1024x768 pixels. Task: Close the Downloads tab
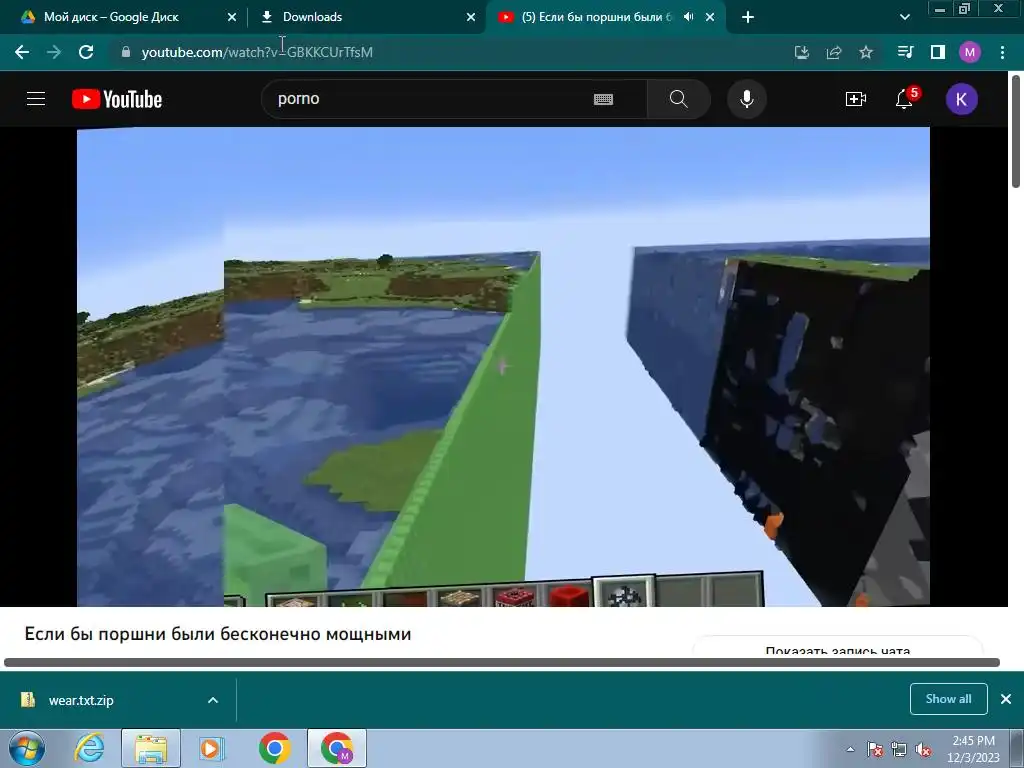(x=471, y=18)
